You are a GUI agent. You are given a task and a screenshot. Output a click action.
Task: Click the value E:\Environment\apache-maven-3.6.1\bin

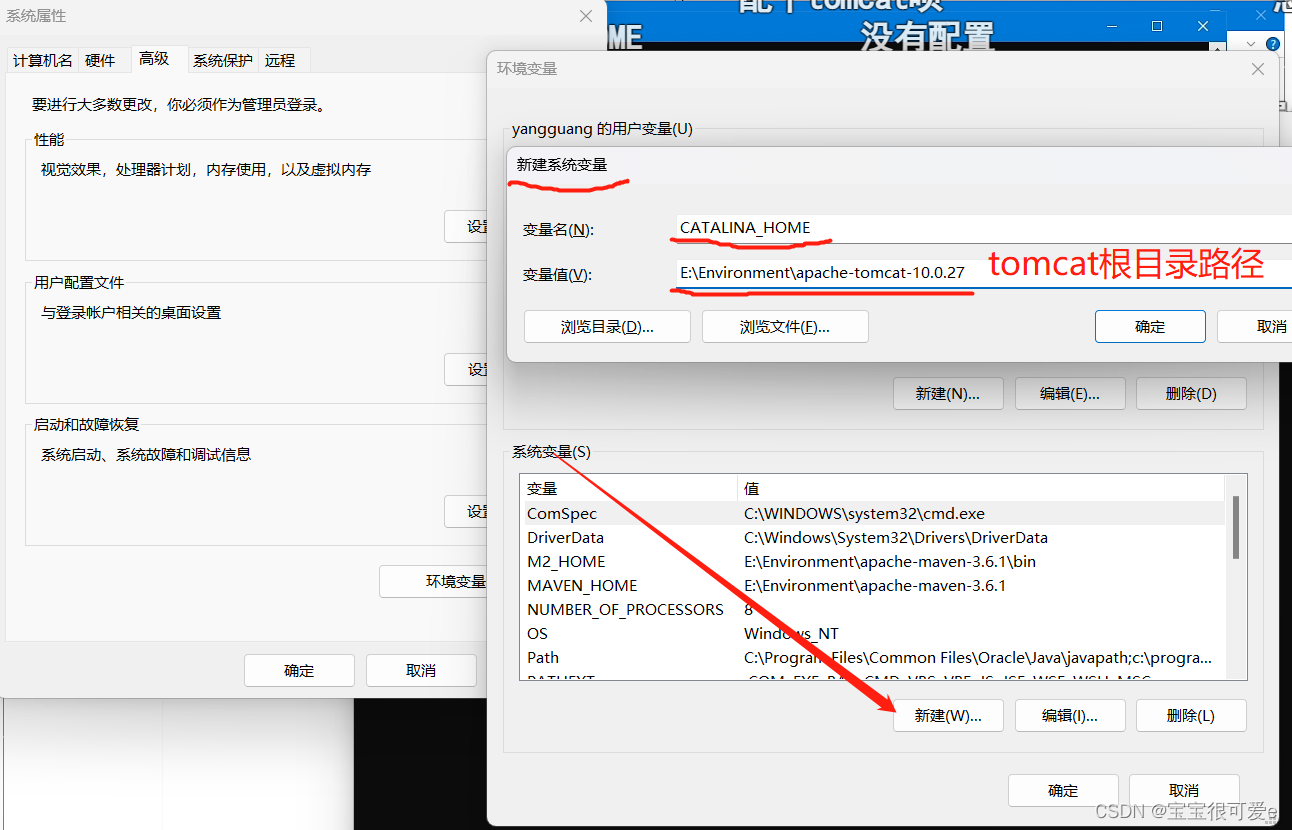[890, 561]
